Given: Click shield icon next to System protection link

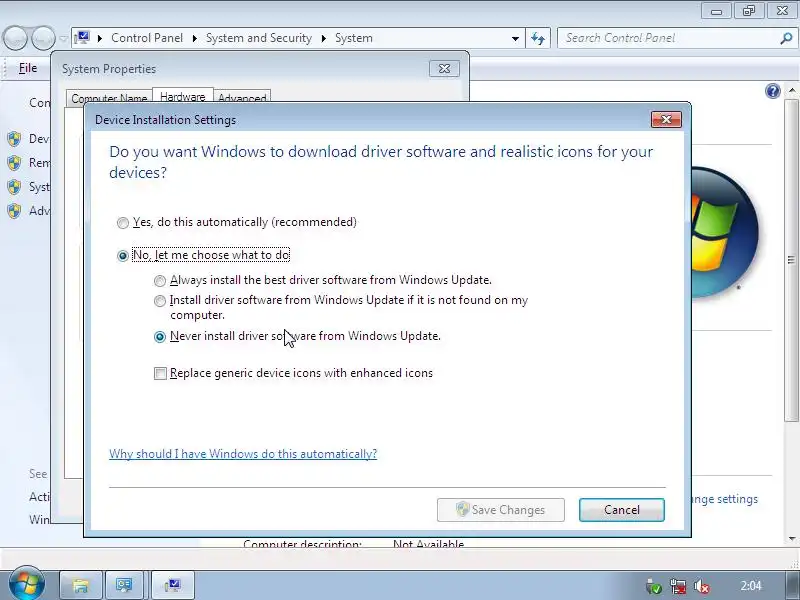Looking at the screenshot, I should tap(14, 187).
